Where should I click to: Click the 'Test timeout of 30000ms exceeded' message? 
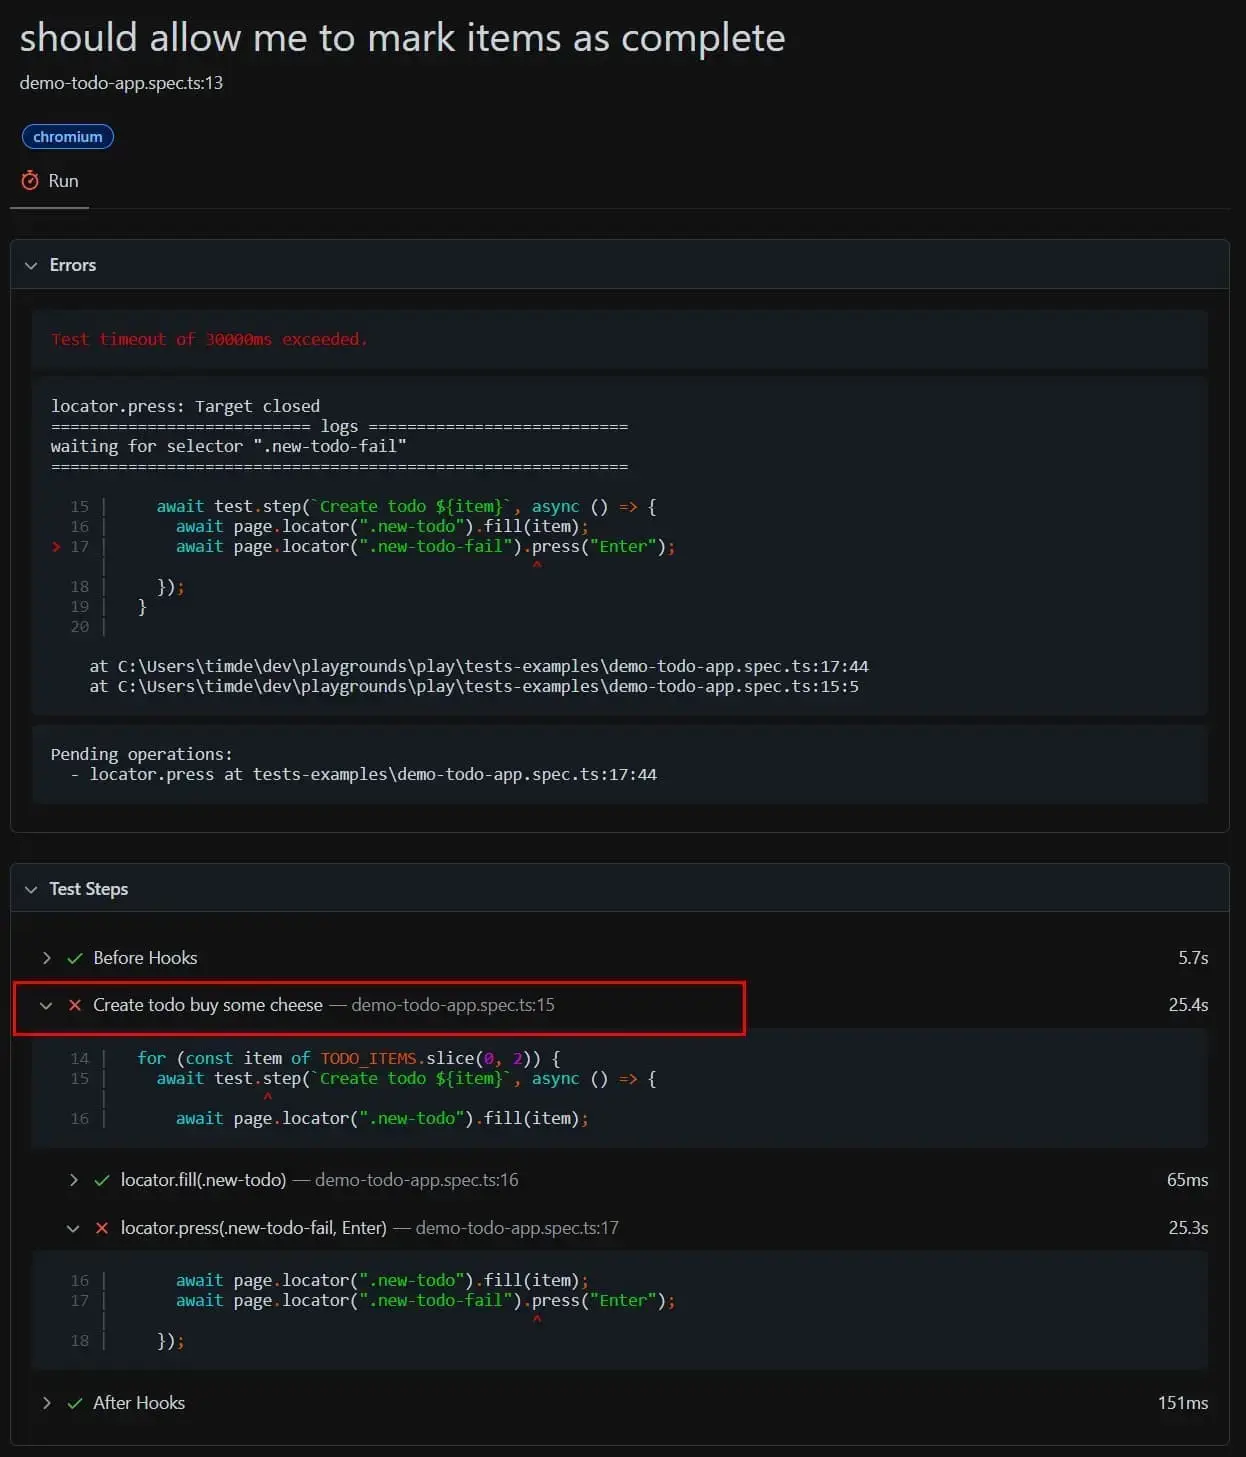(209, 339)
